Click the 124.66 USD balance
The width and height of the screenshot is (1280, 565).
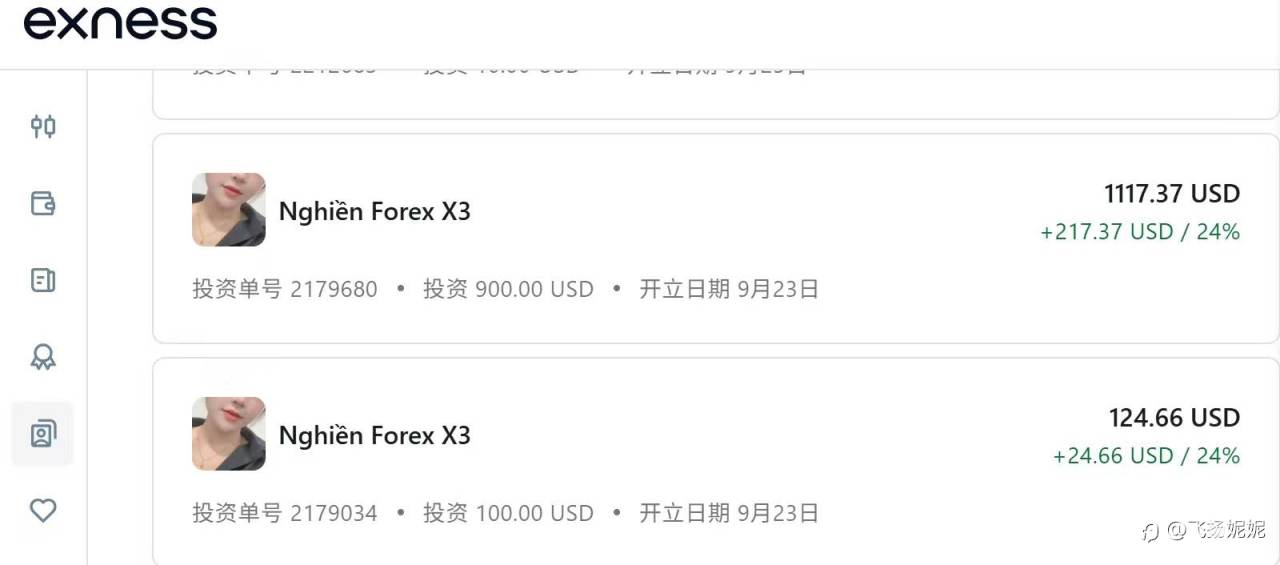click(x=1174, y=417)
